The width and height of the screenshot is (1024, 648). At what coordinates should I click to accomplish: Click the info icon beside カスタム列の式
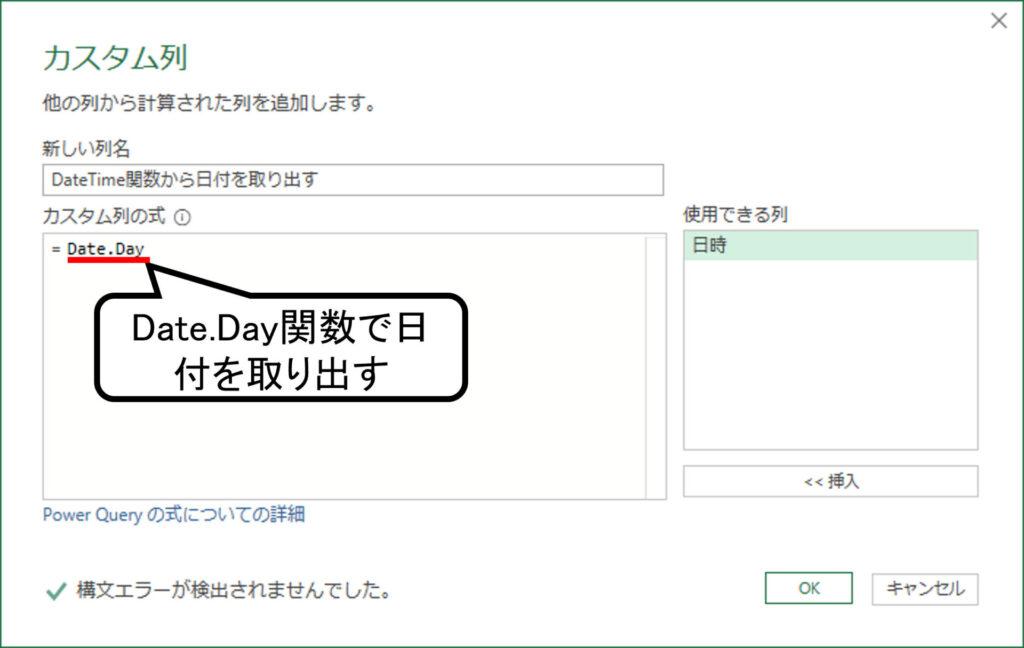tap(182, 218)
